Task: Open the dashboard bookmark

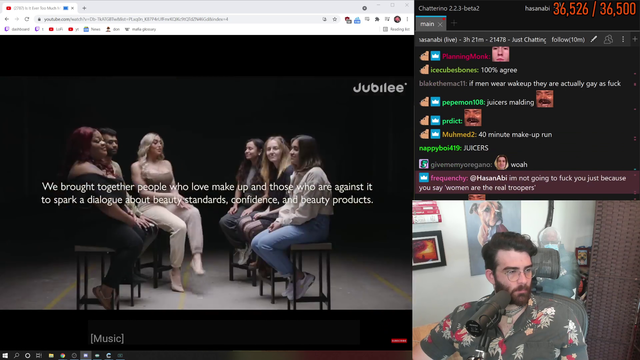Action: [17, 29]
